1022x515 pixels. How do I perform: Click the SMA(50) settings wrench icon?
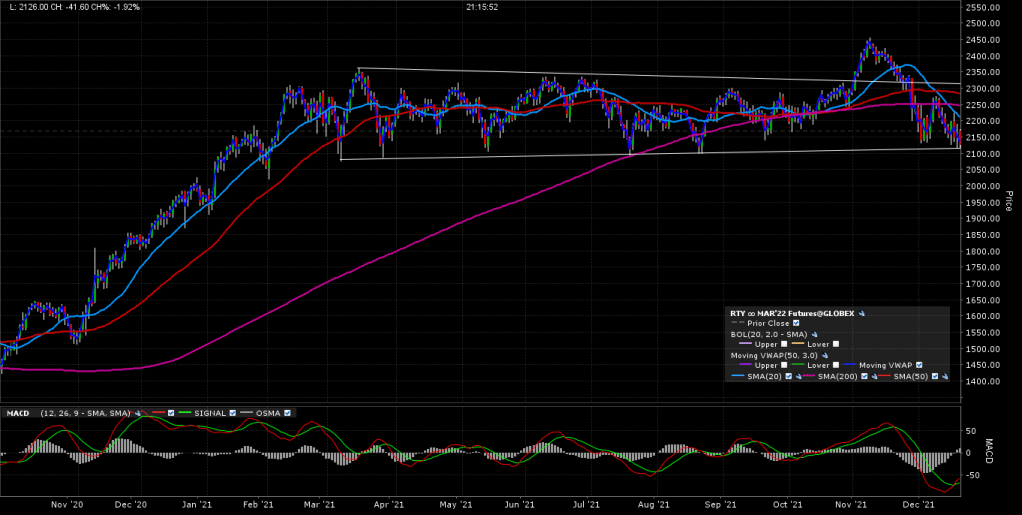[x=945, y=376]
